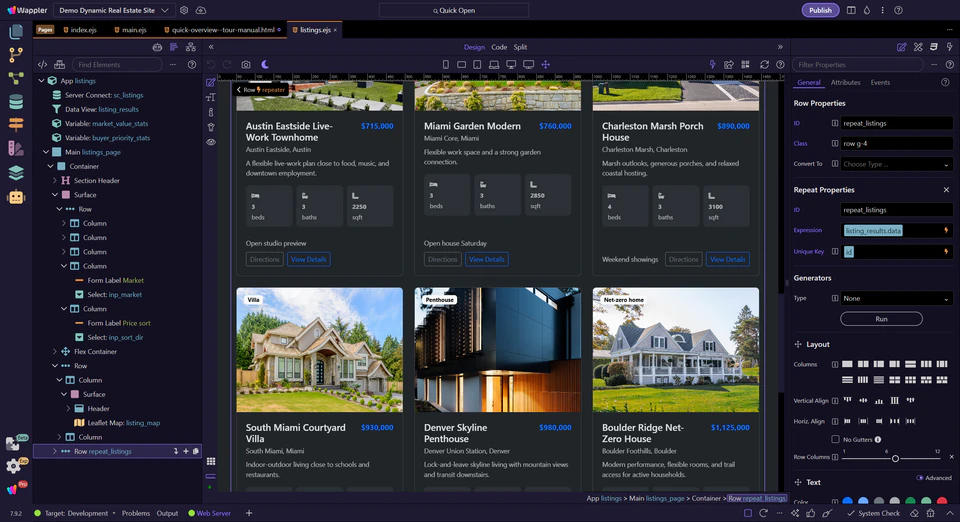Image resolution: width=960 pixels, height=522 pixels.
Task: Click the cloud upload icon in title bar
Action: tap(201, 10)
